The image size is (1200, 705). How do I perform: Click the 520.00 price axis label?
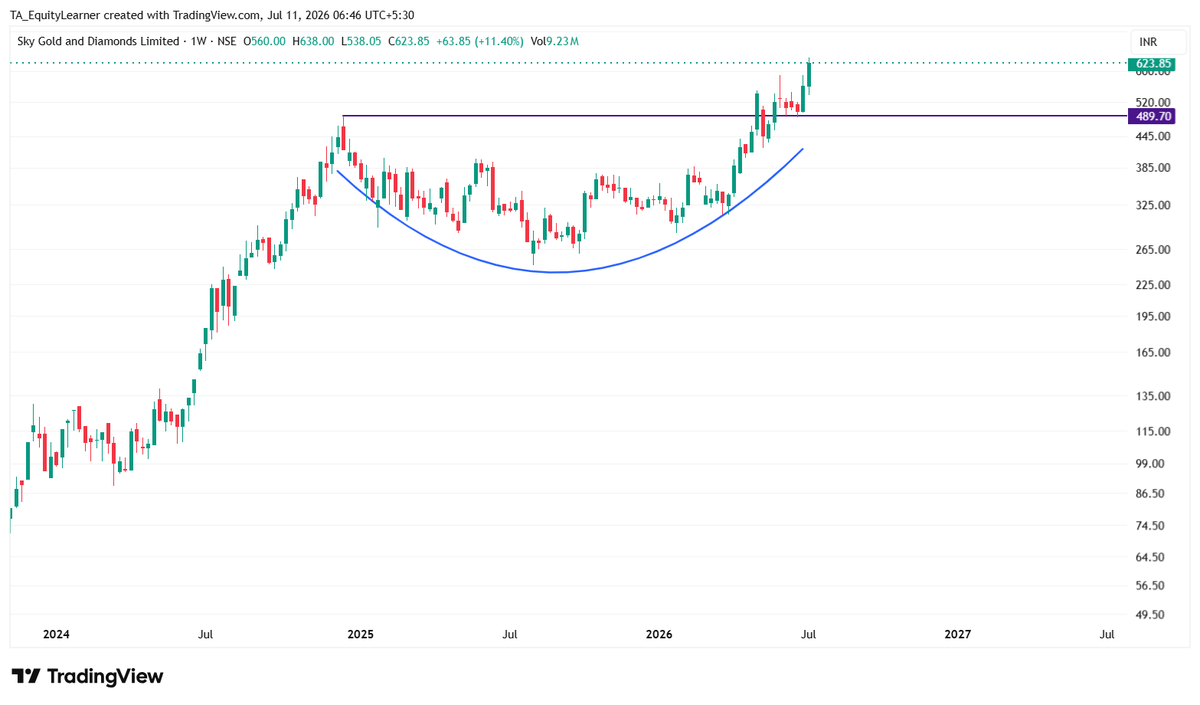1153,102
